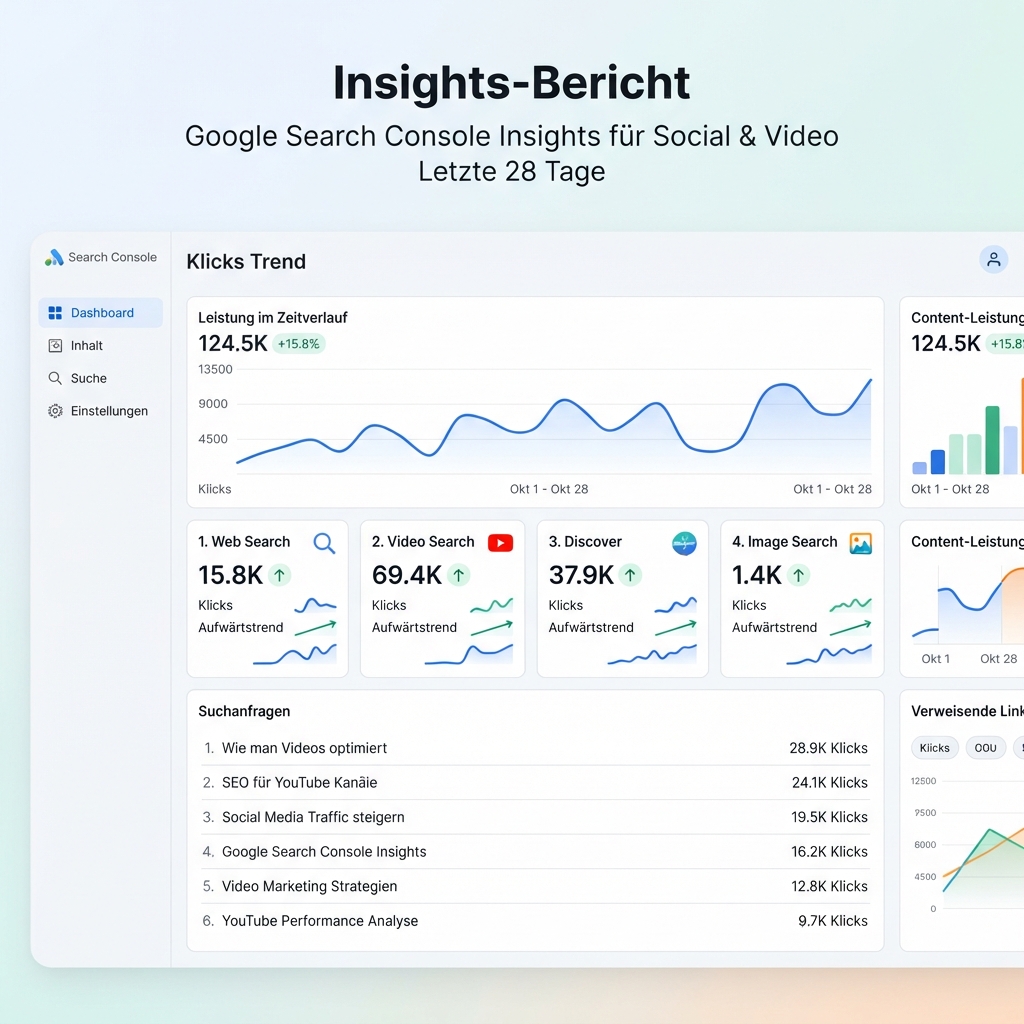The image size is (1024, 1024).
Task: Click the Klicks sparkline on Discover card
Action: click(x=676, y=605)
